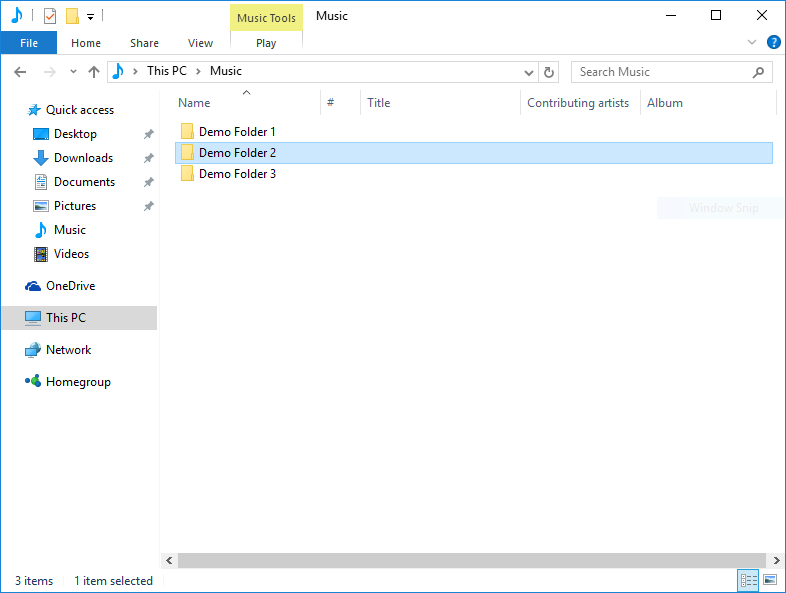This screenshot has height=593, width=786.
Task: Expand the address bar history dropdown
Action: point(530,72)
